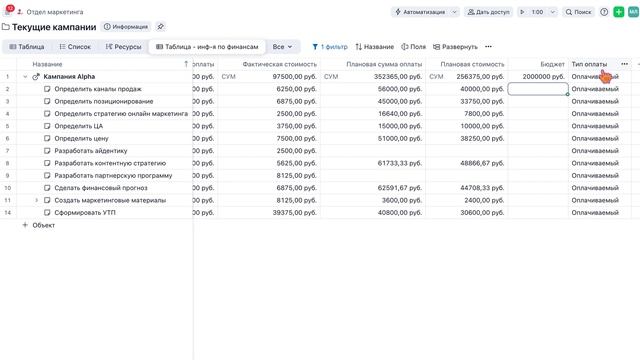Toggle checkbox for Определить каналы продаж
Image resolution: width=640 pixels, height=360 pixels.
click(47, 89)
